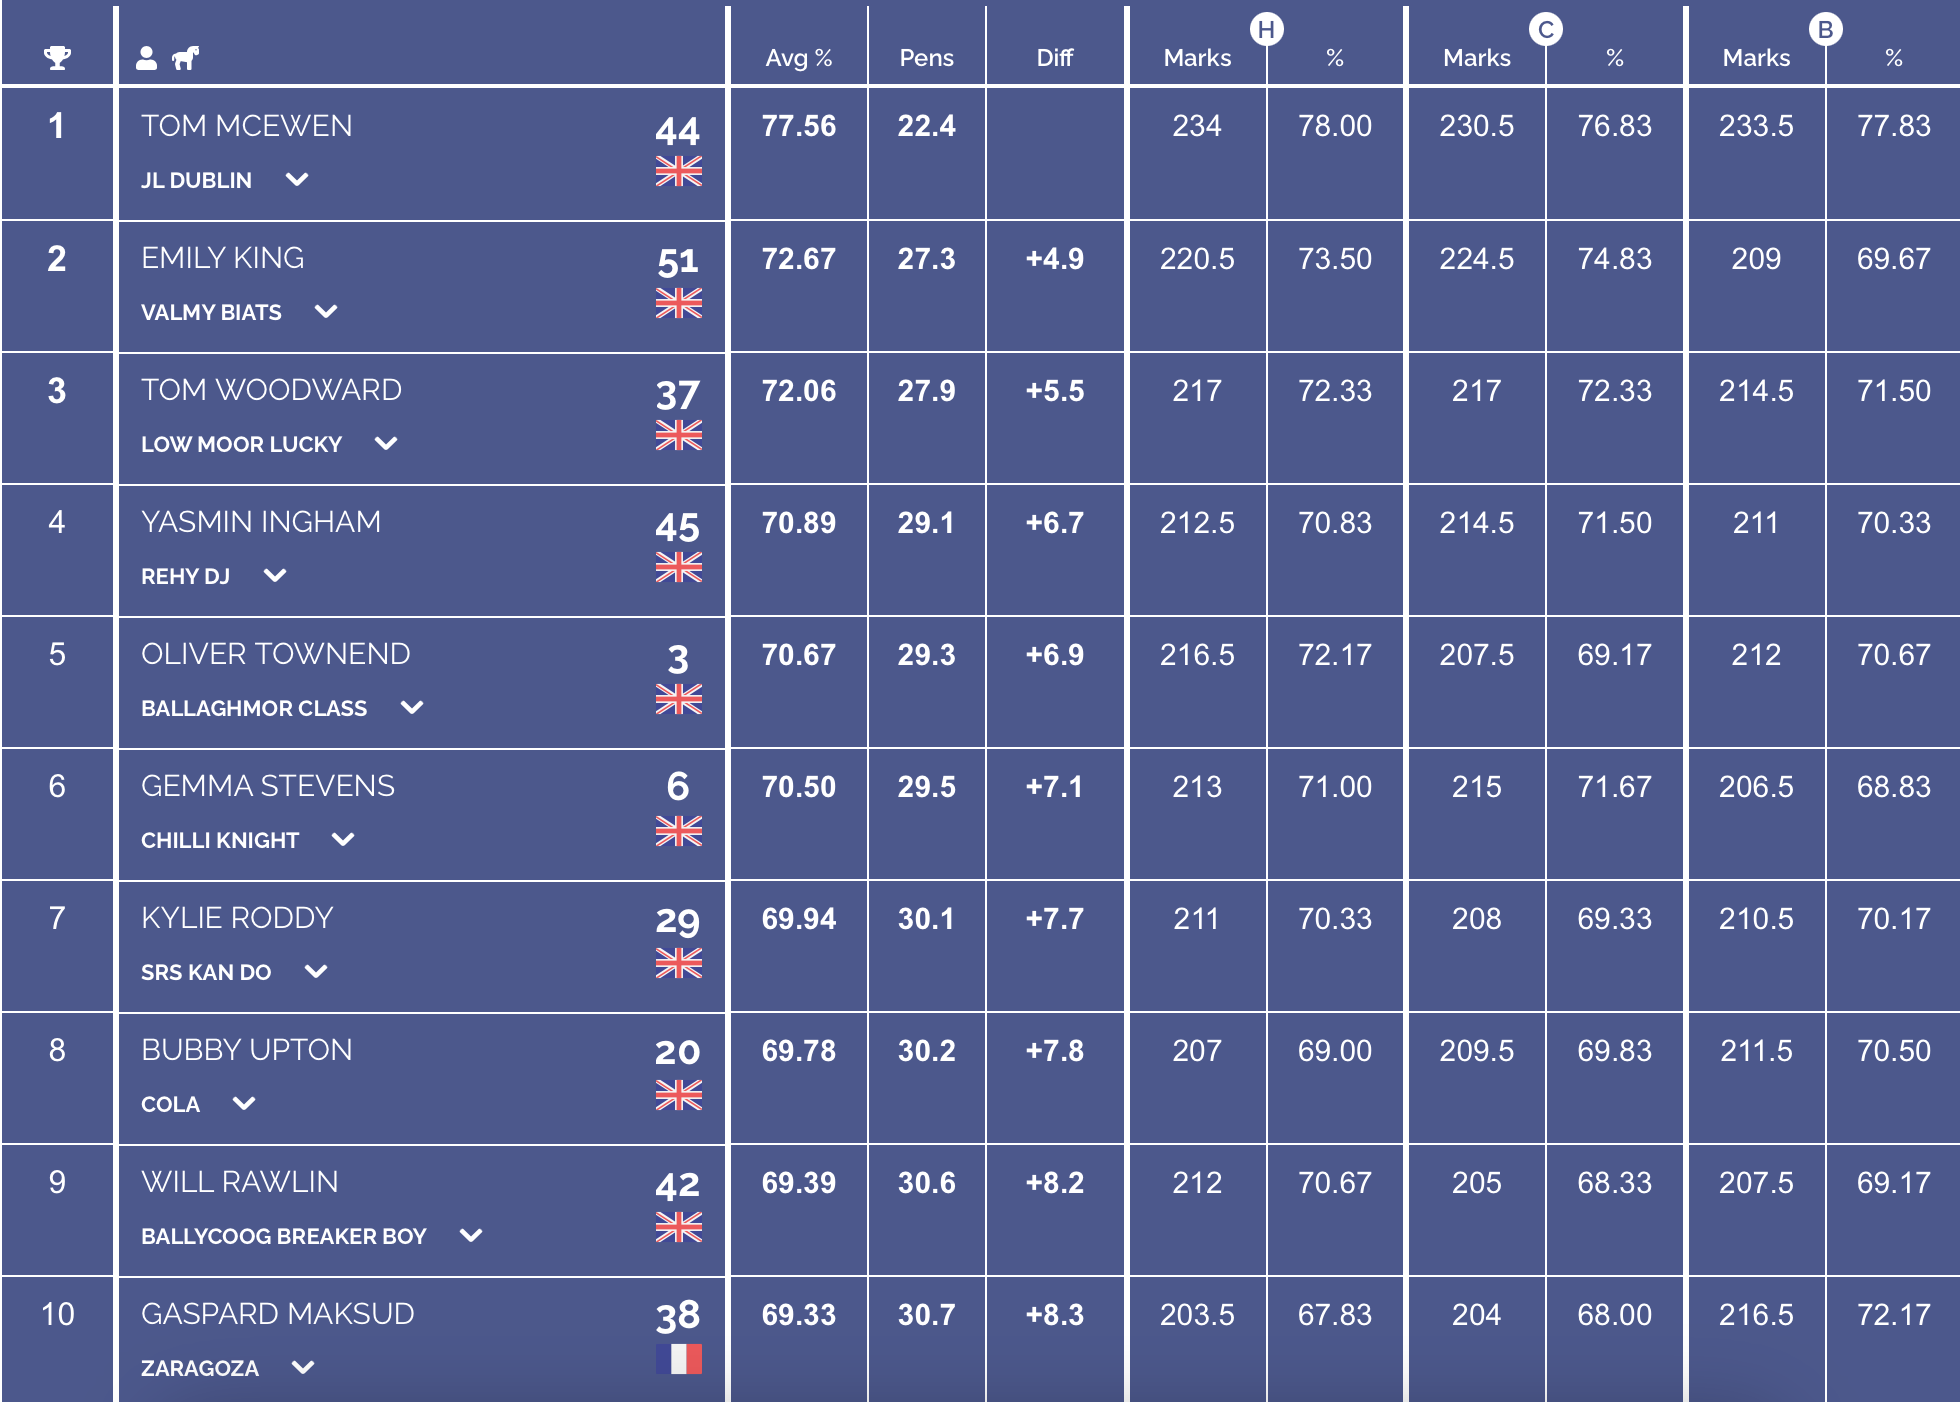Click Kylie Roddy's competitor number 29

(x=678, y=921)
